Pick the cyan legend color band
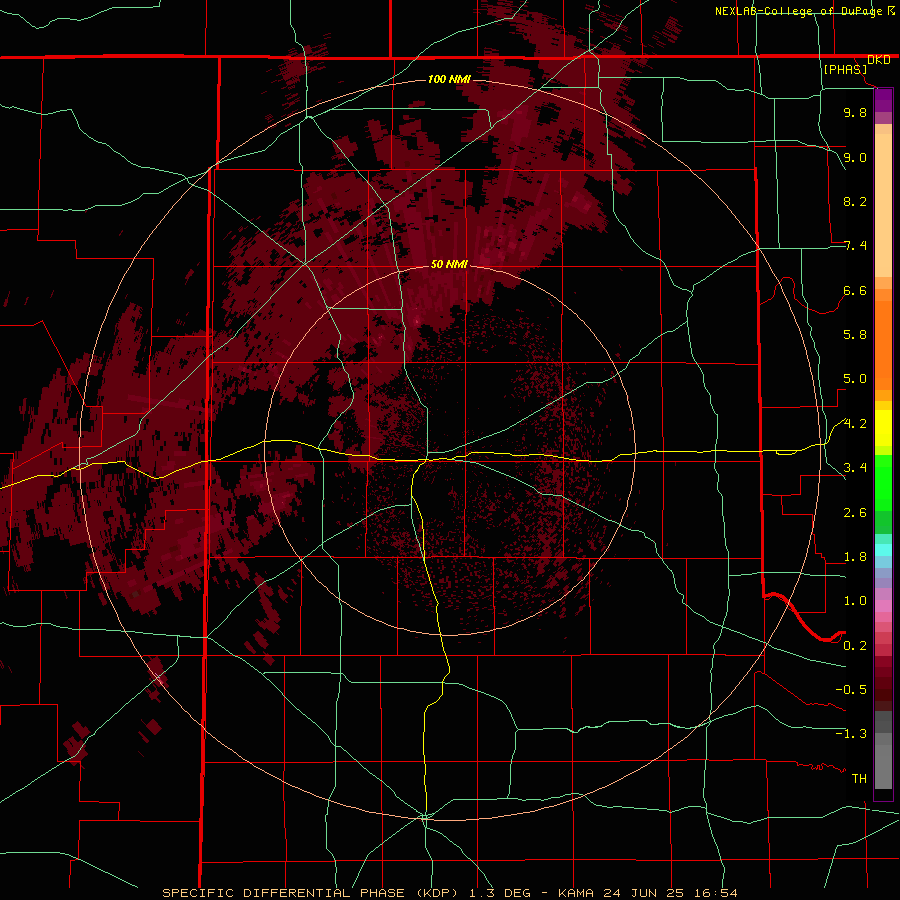Image resolution: width=900 pixels, height=900 pixels. coord(883,550)
